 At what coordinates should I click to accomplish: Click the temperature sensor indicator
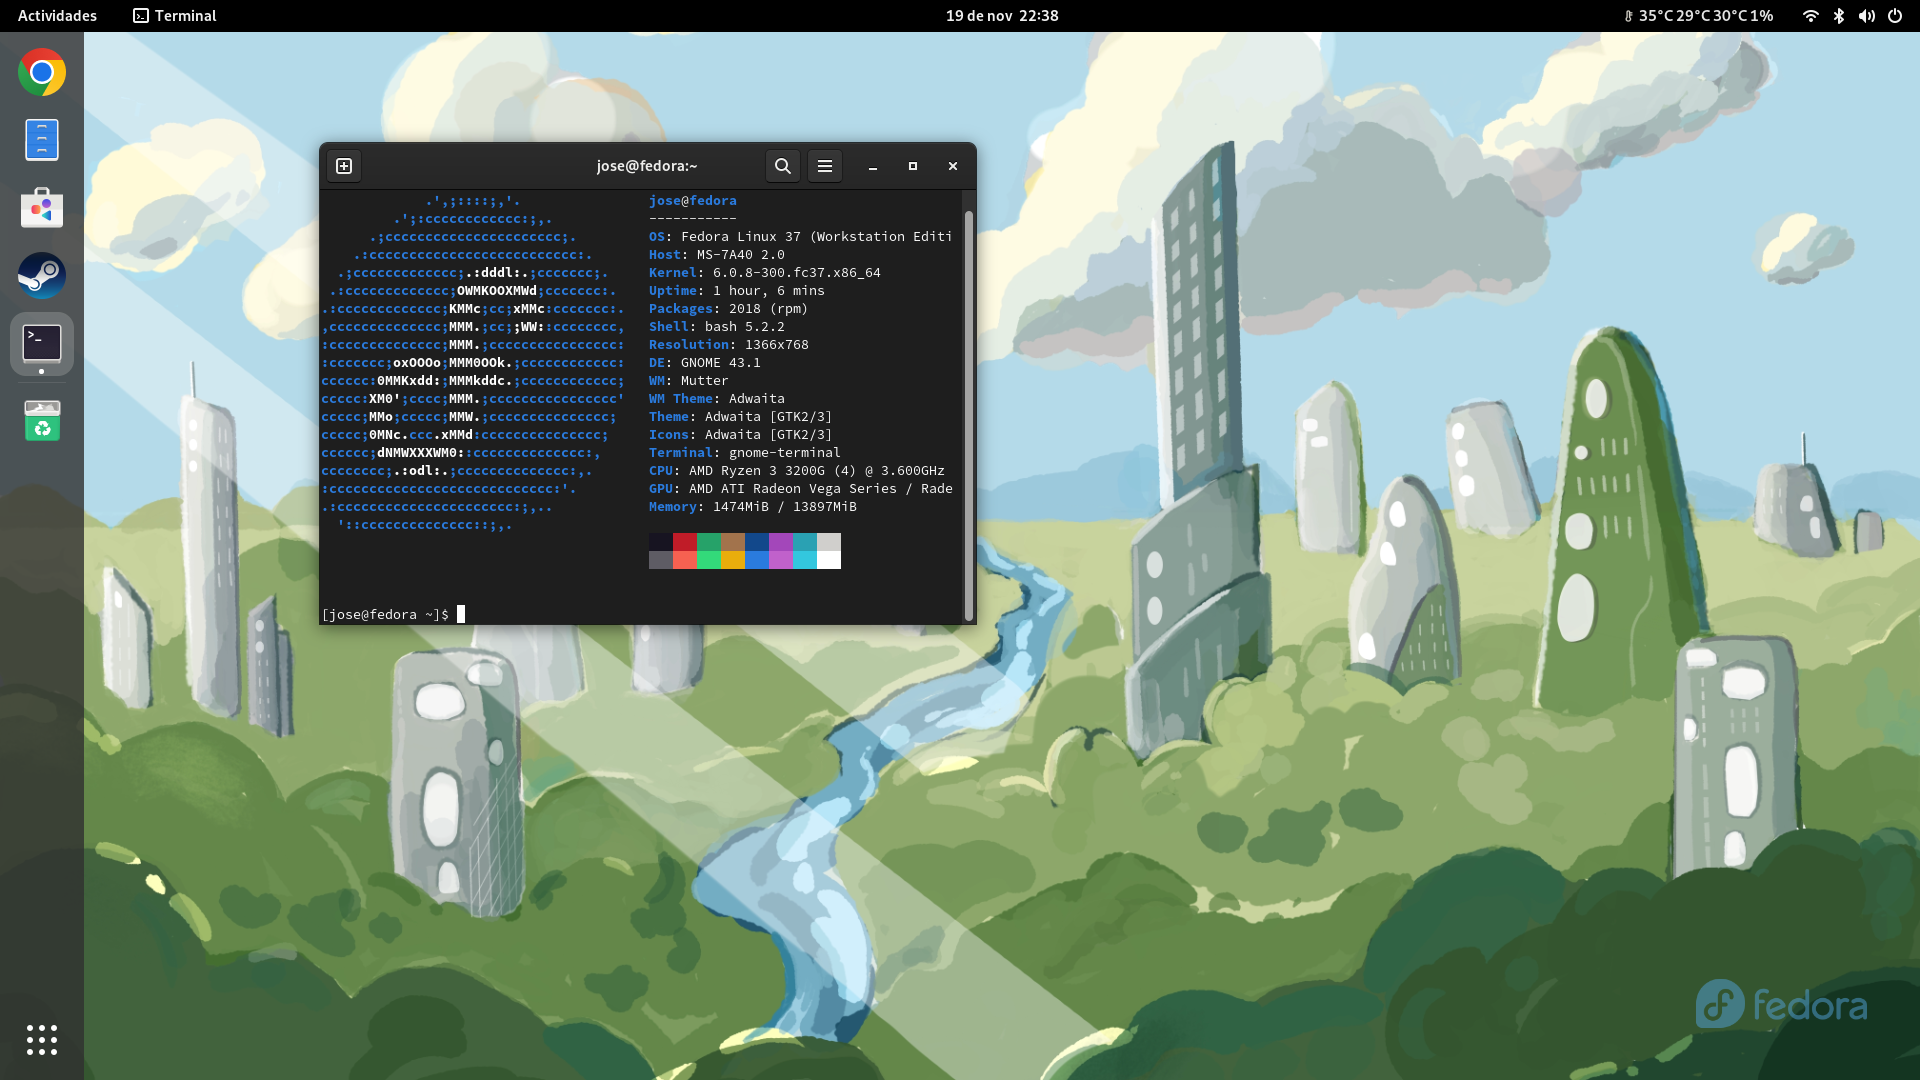coord(1698,16)
